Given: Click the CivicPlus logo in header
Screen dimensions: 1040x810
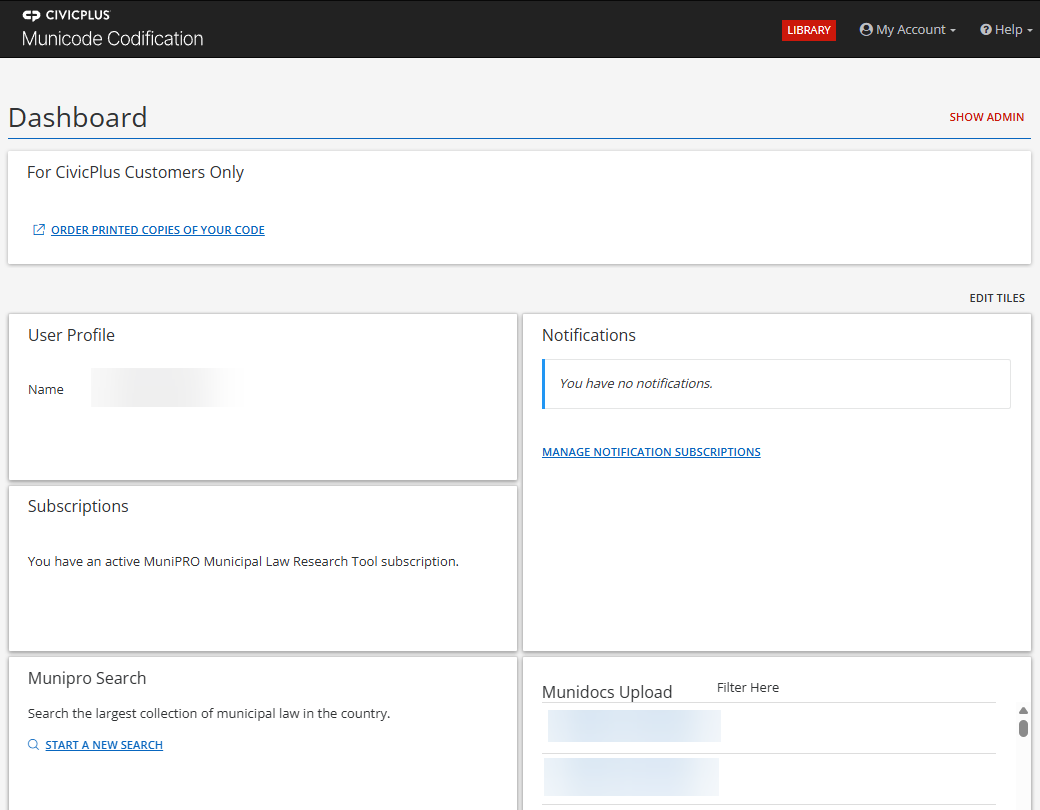Looking at the screenshot, I should coord(66,15).
